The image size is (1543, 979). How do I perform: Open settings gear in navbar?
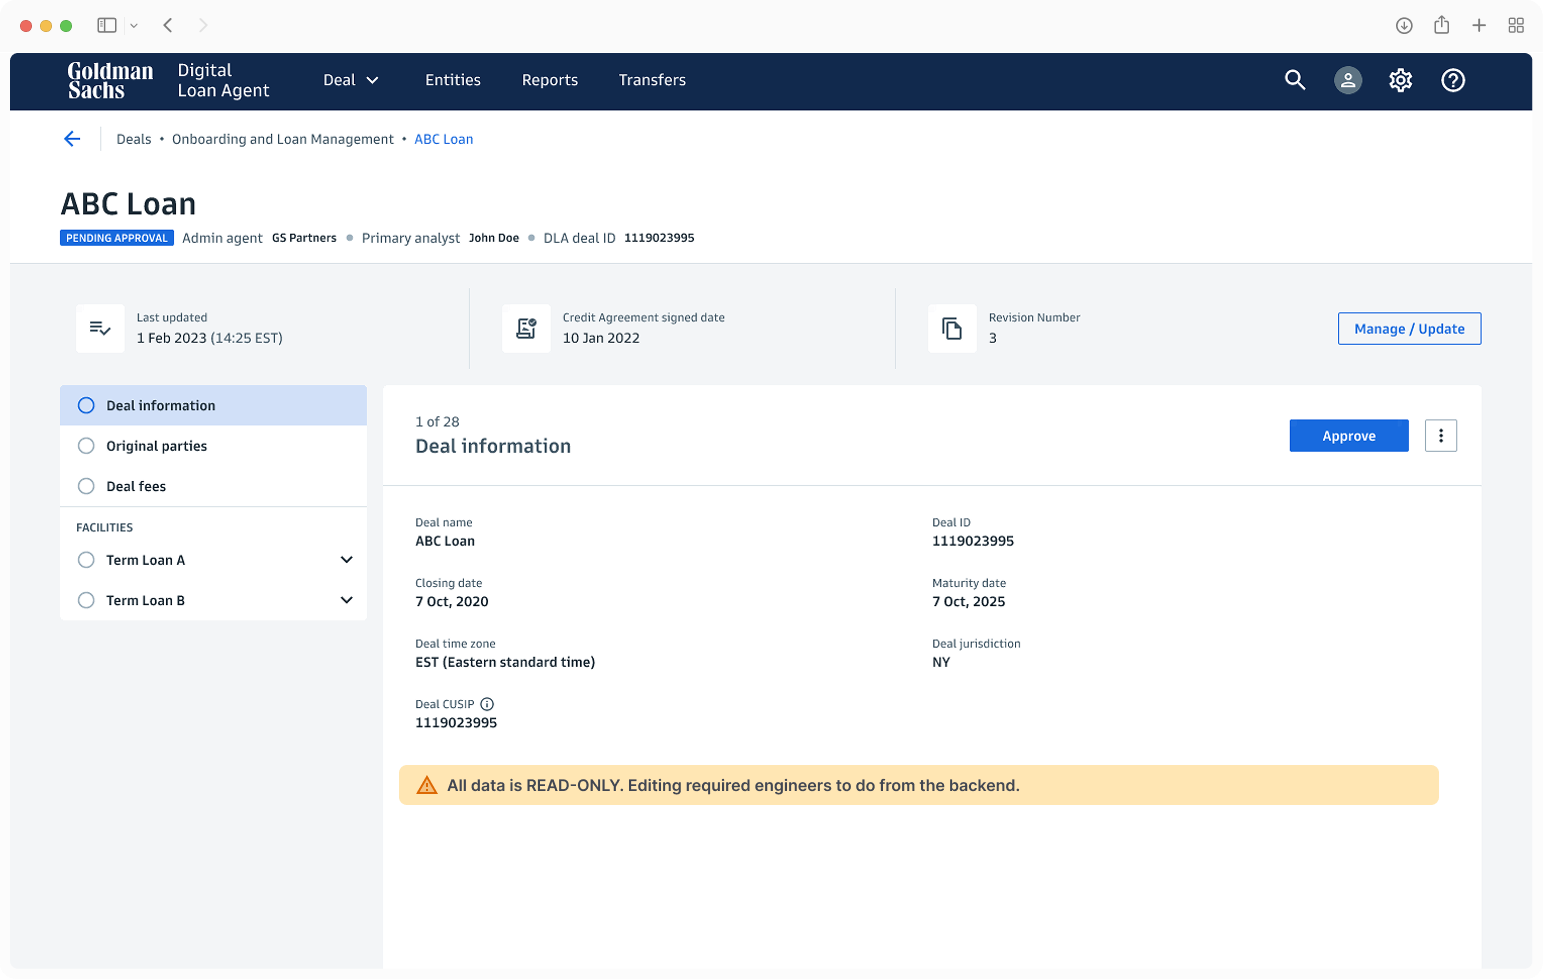point(1400,80)
